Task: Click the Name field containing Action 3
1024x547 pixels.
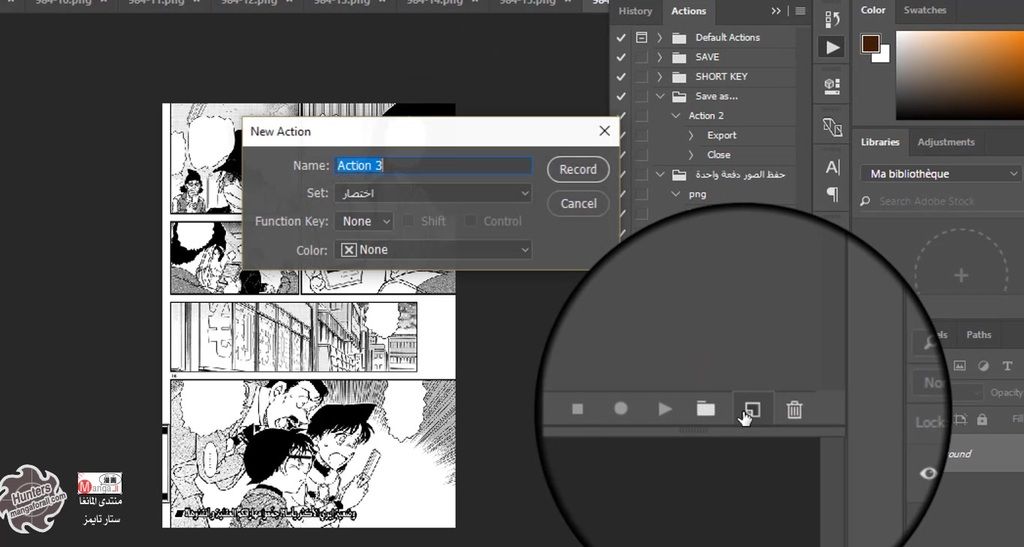Action: point(433,165)
